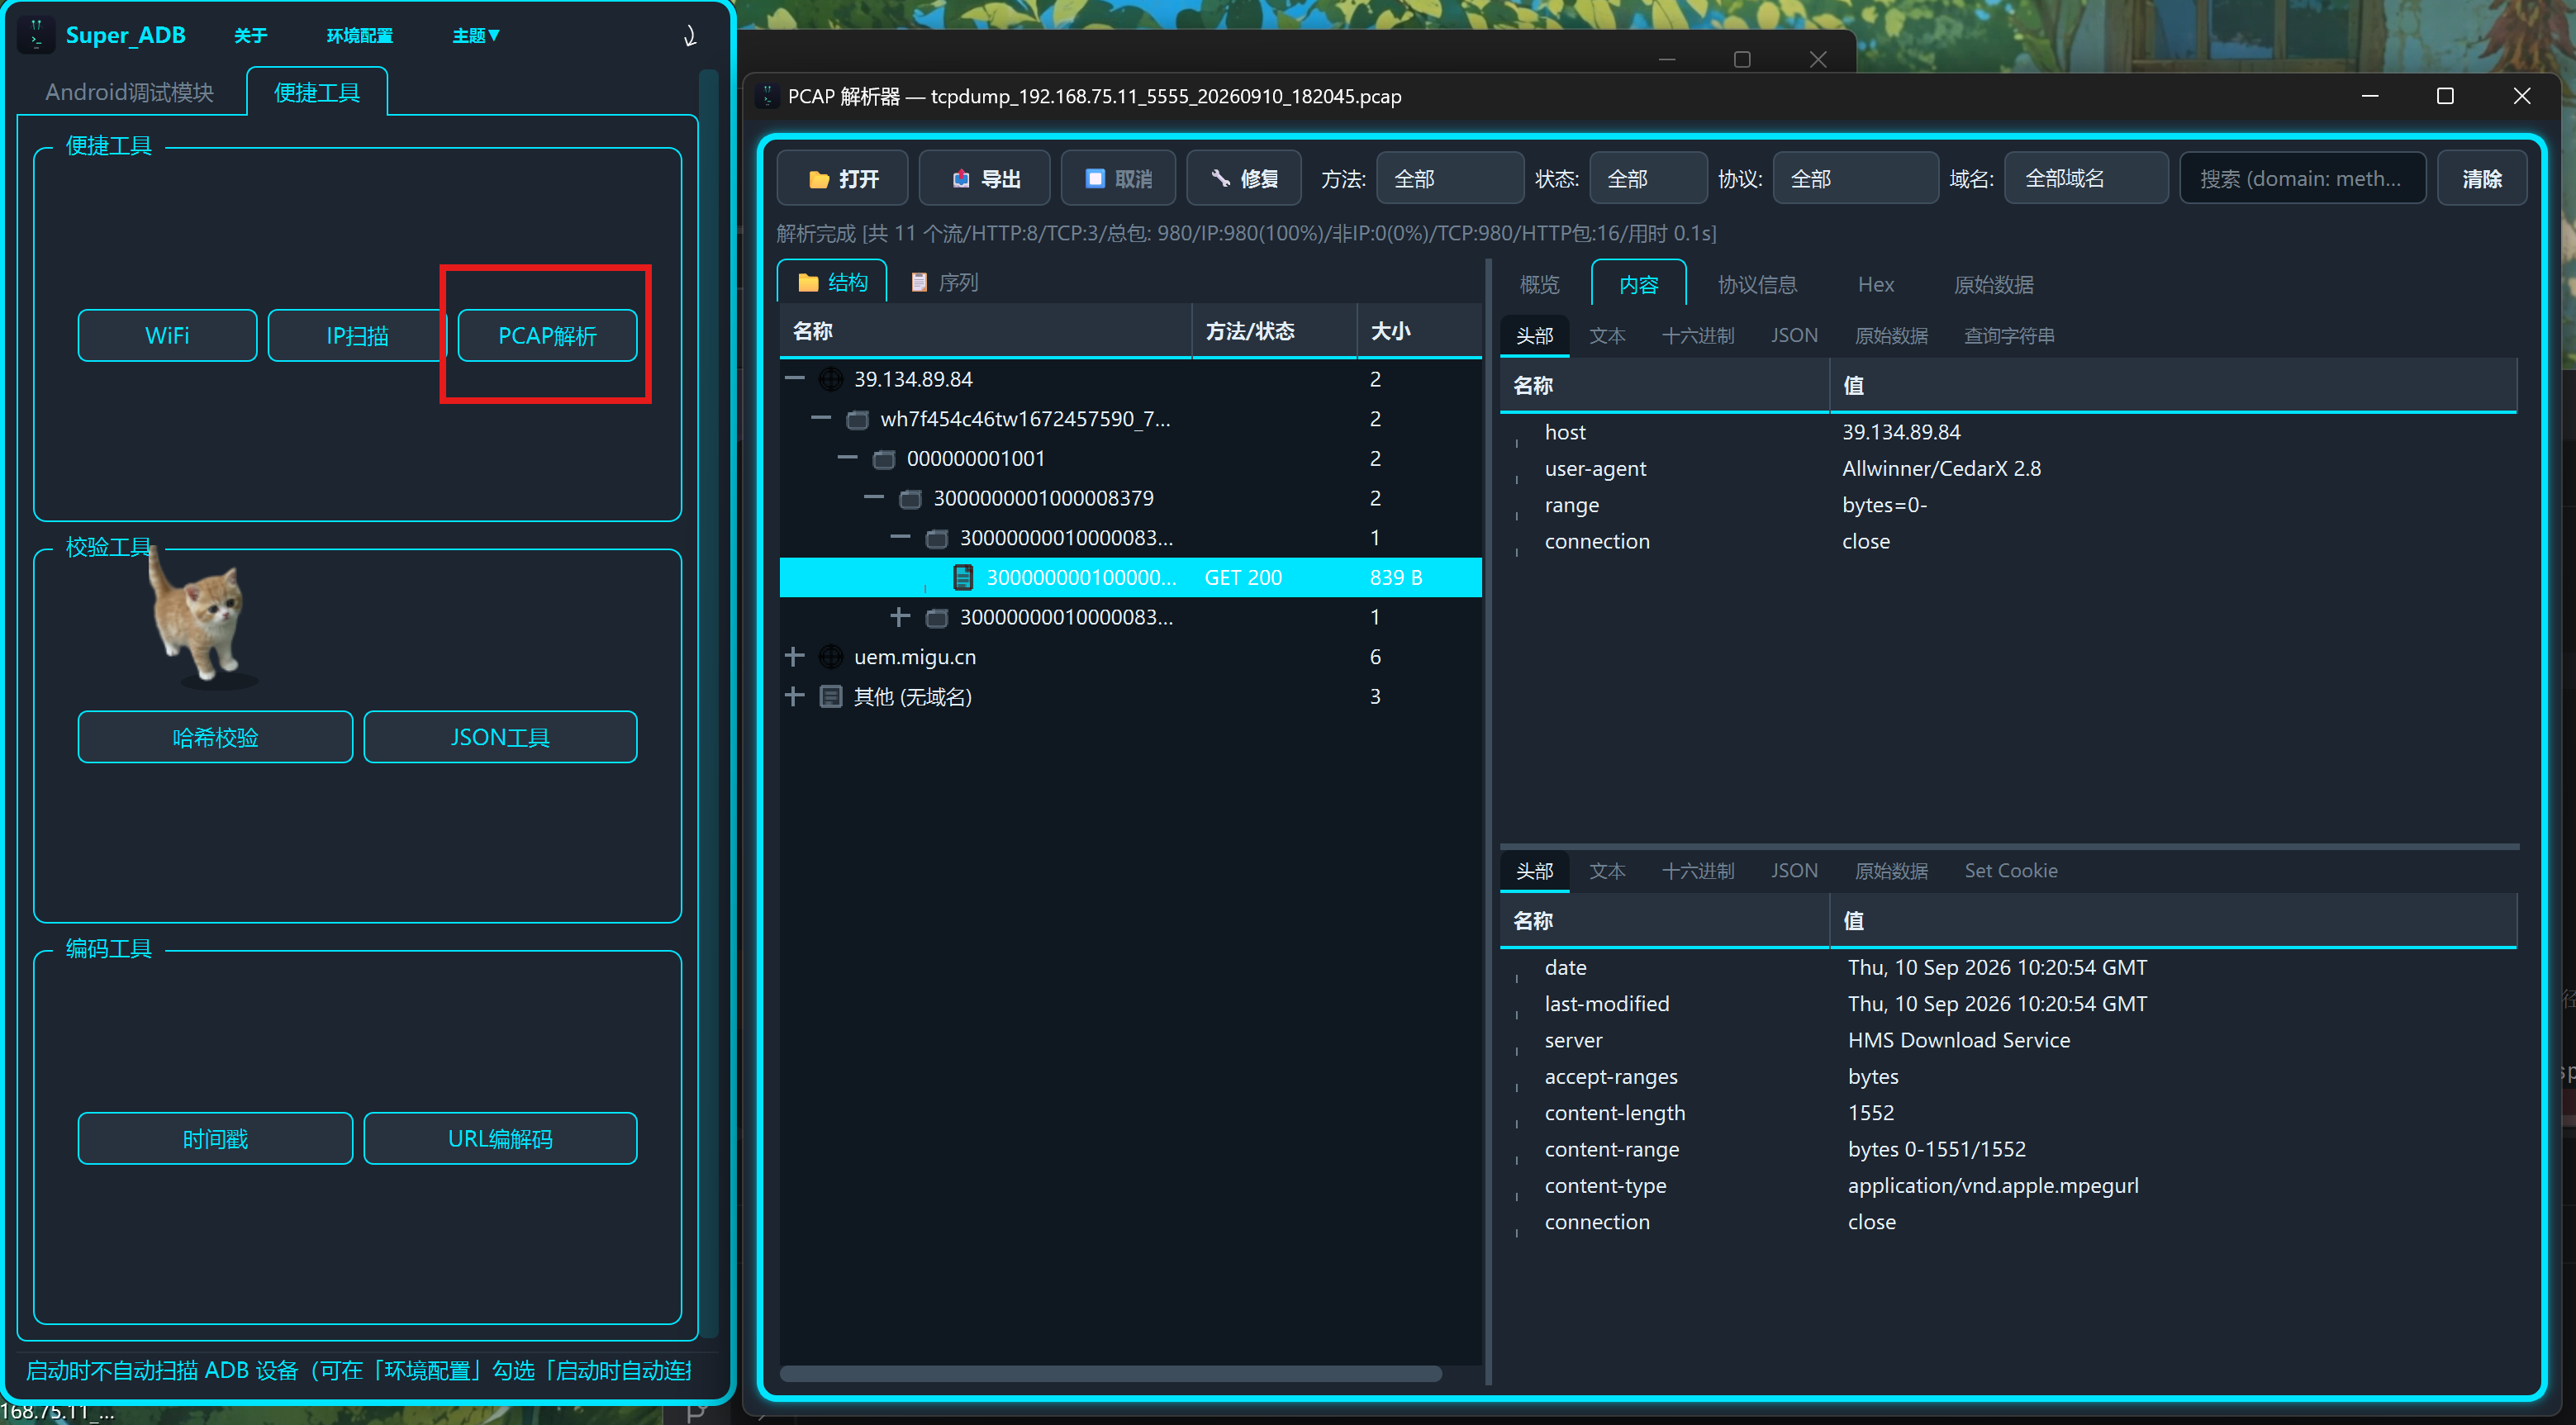The image size is (2576, 1425).
Task: Click the PCAP 解析器 window title icon
Action: (x=768, y=96)
